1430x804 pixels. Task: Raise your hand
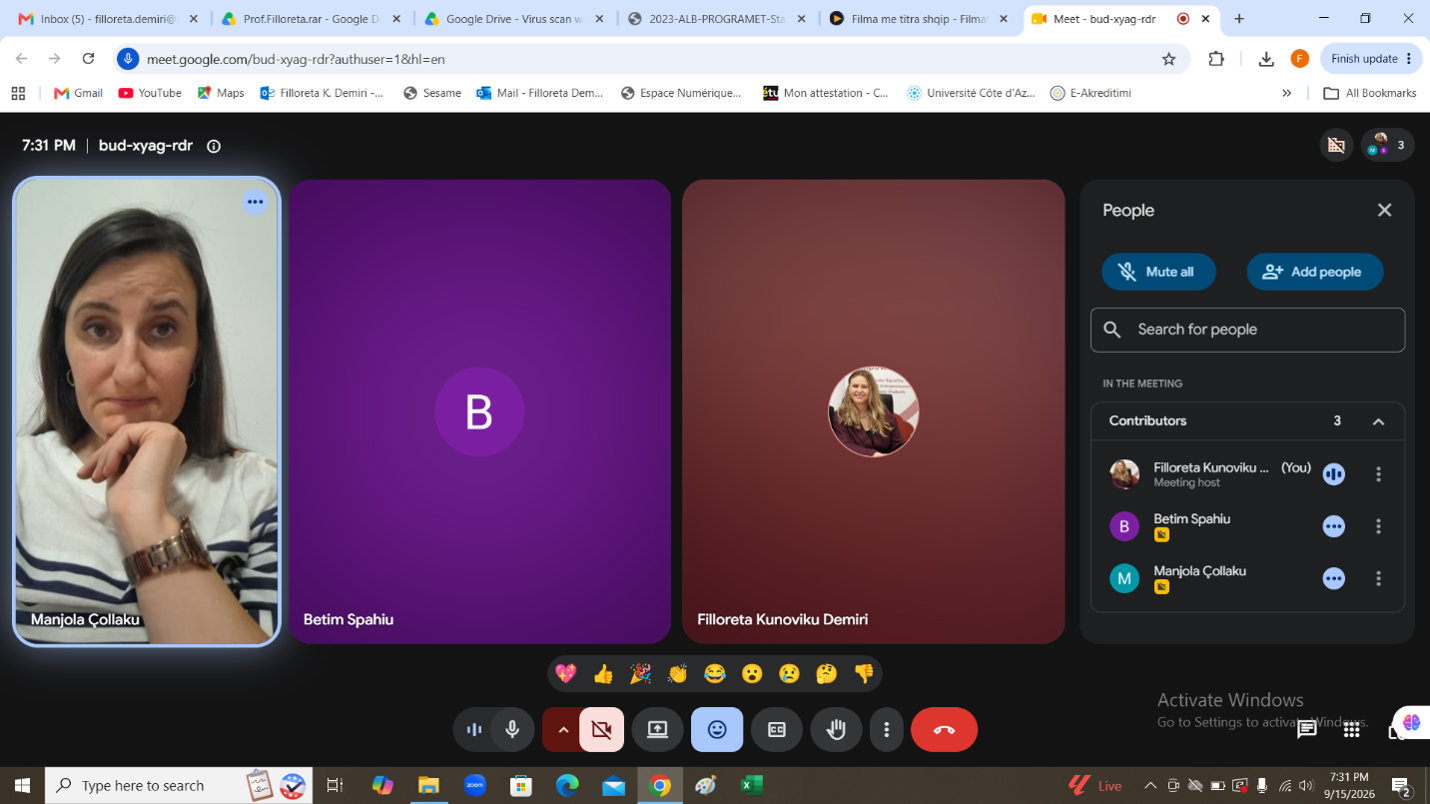pyautogui.click(x=836, y=730)
